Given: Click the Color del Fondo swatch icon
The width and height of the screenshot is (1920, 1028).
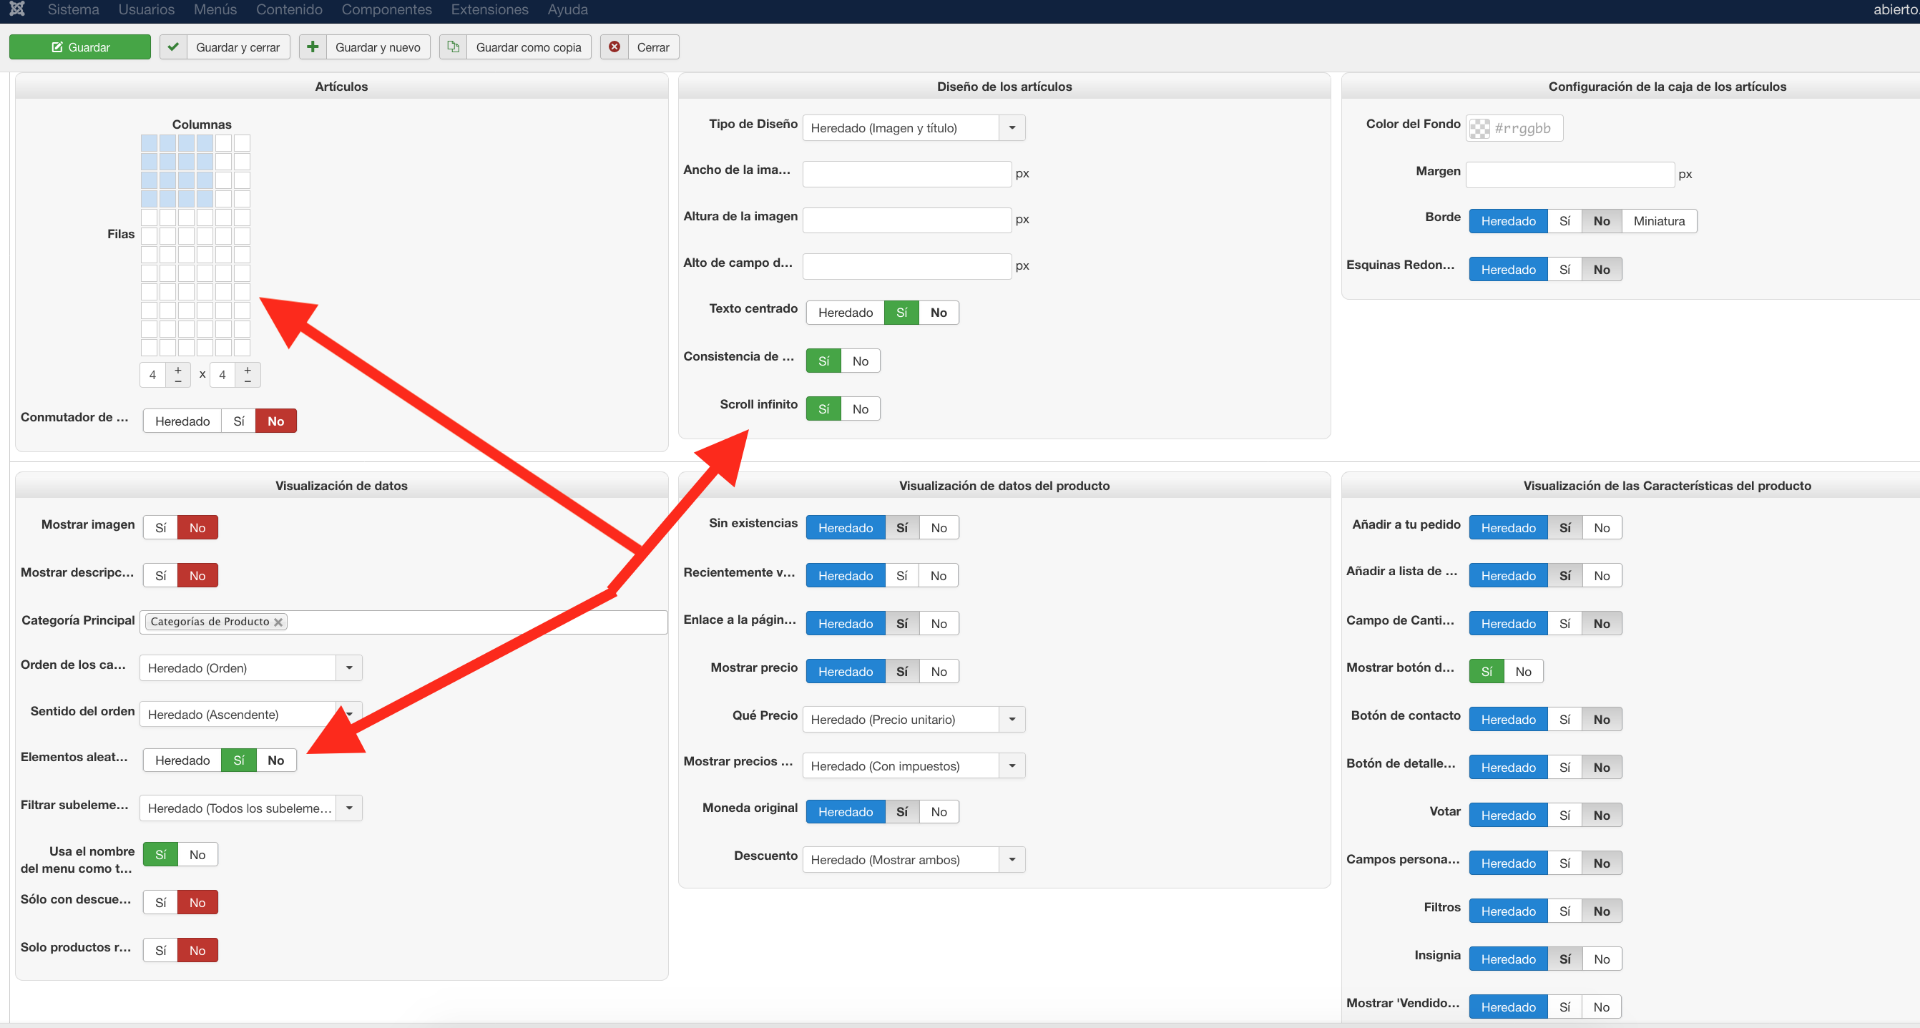Looking at the screenshot, I should tap(1479, 128).
